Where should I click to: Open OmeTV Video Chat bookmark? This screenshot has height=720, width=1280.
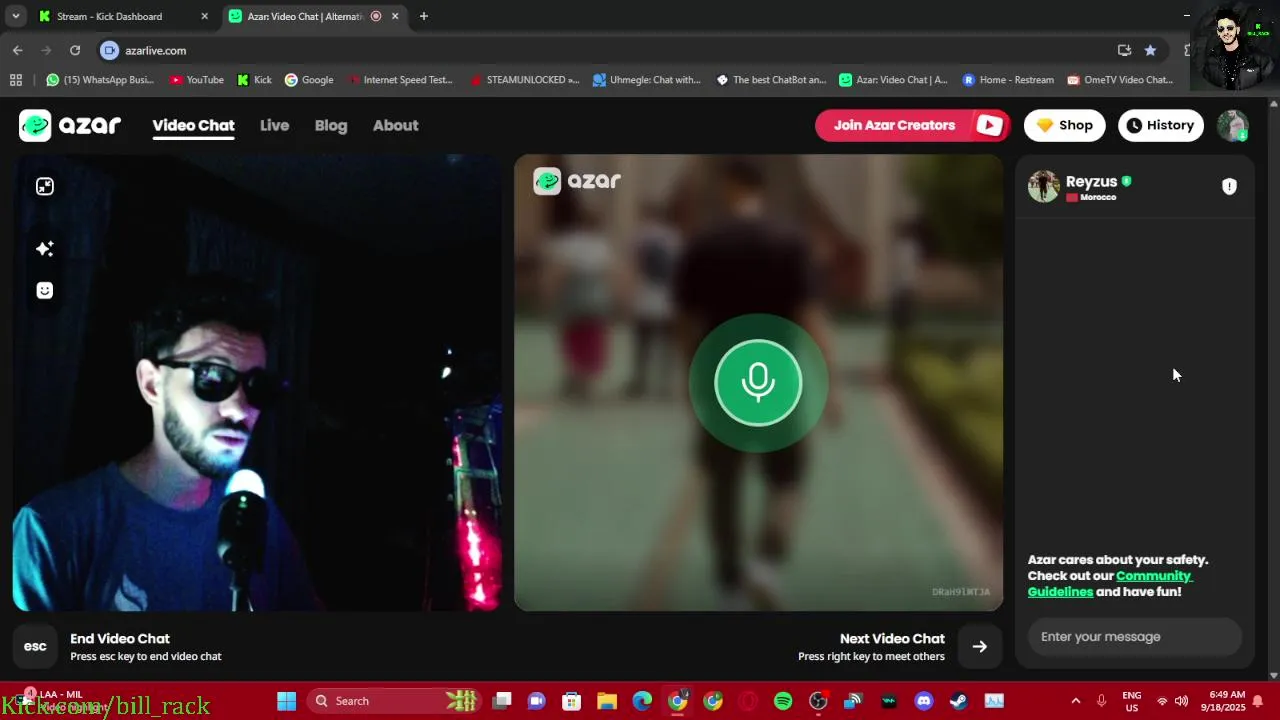pyautogui.click(x=1120, y=80)
